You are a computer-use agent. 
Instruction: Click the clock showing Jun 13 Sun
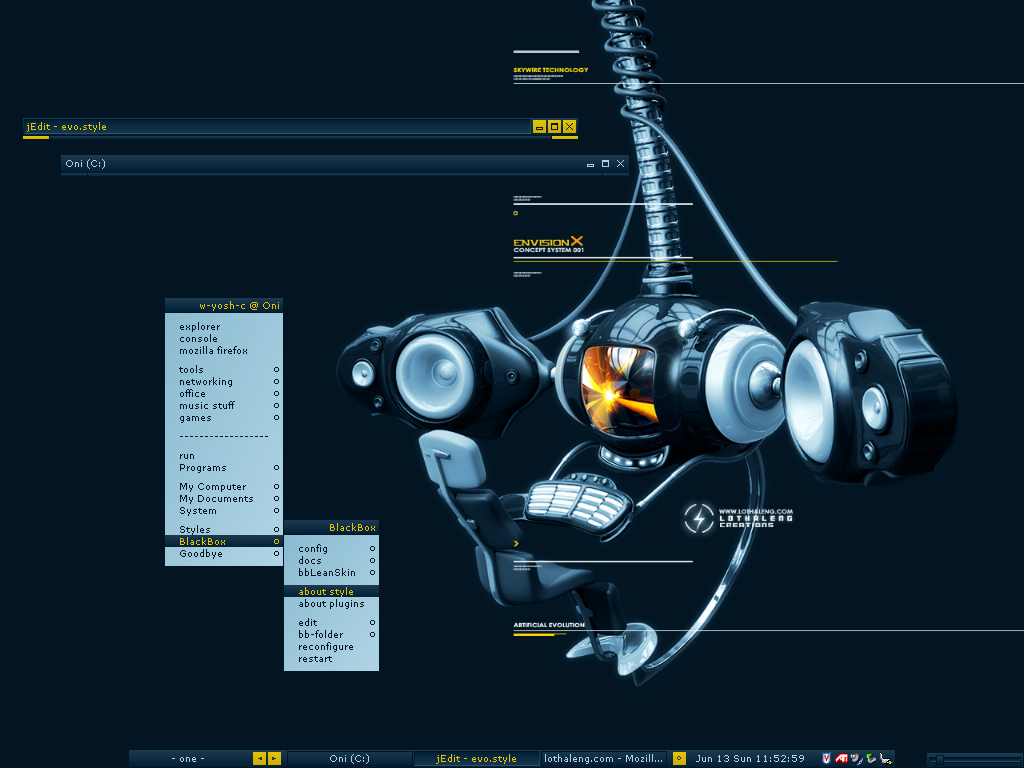pyautogui.click(x=750, y=758)
